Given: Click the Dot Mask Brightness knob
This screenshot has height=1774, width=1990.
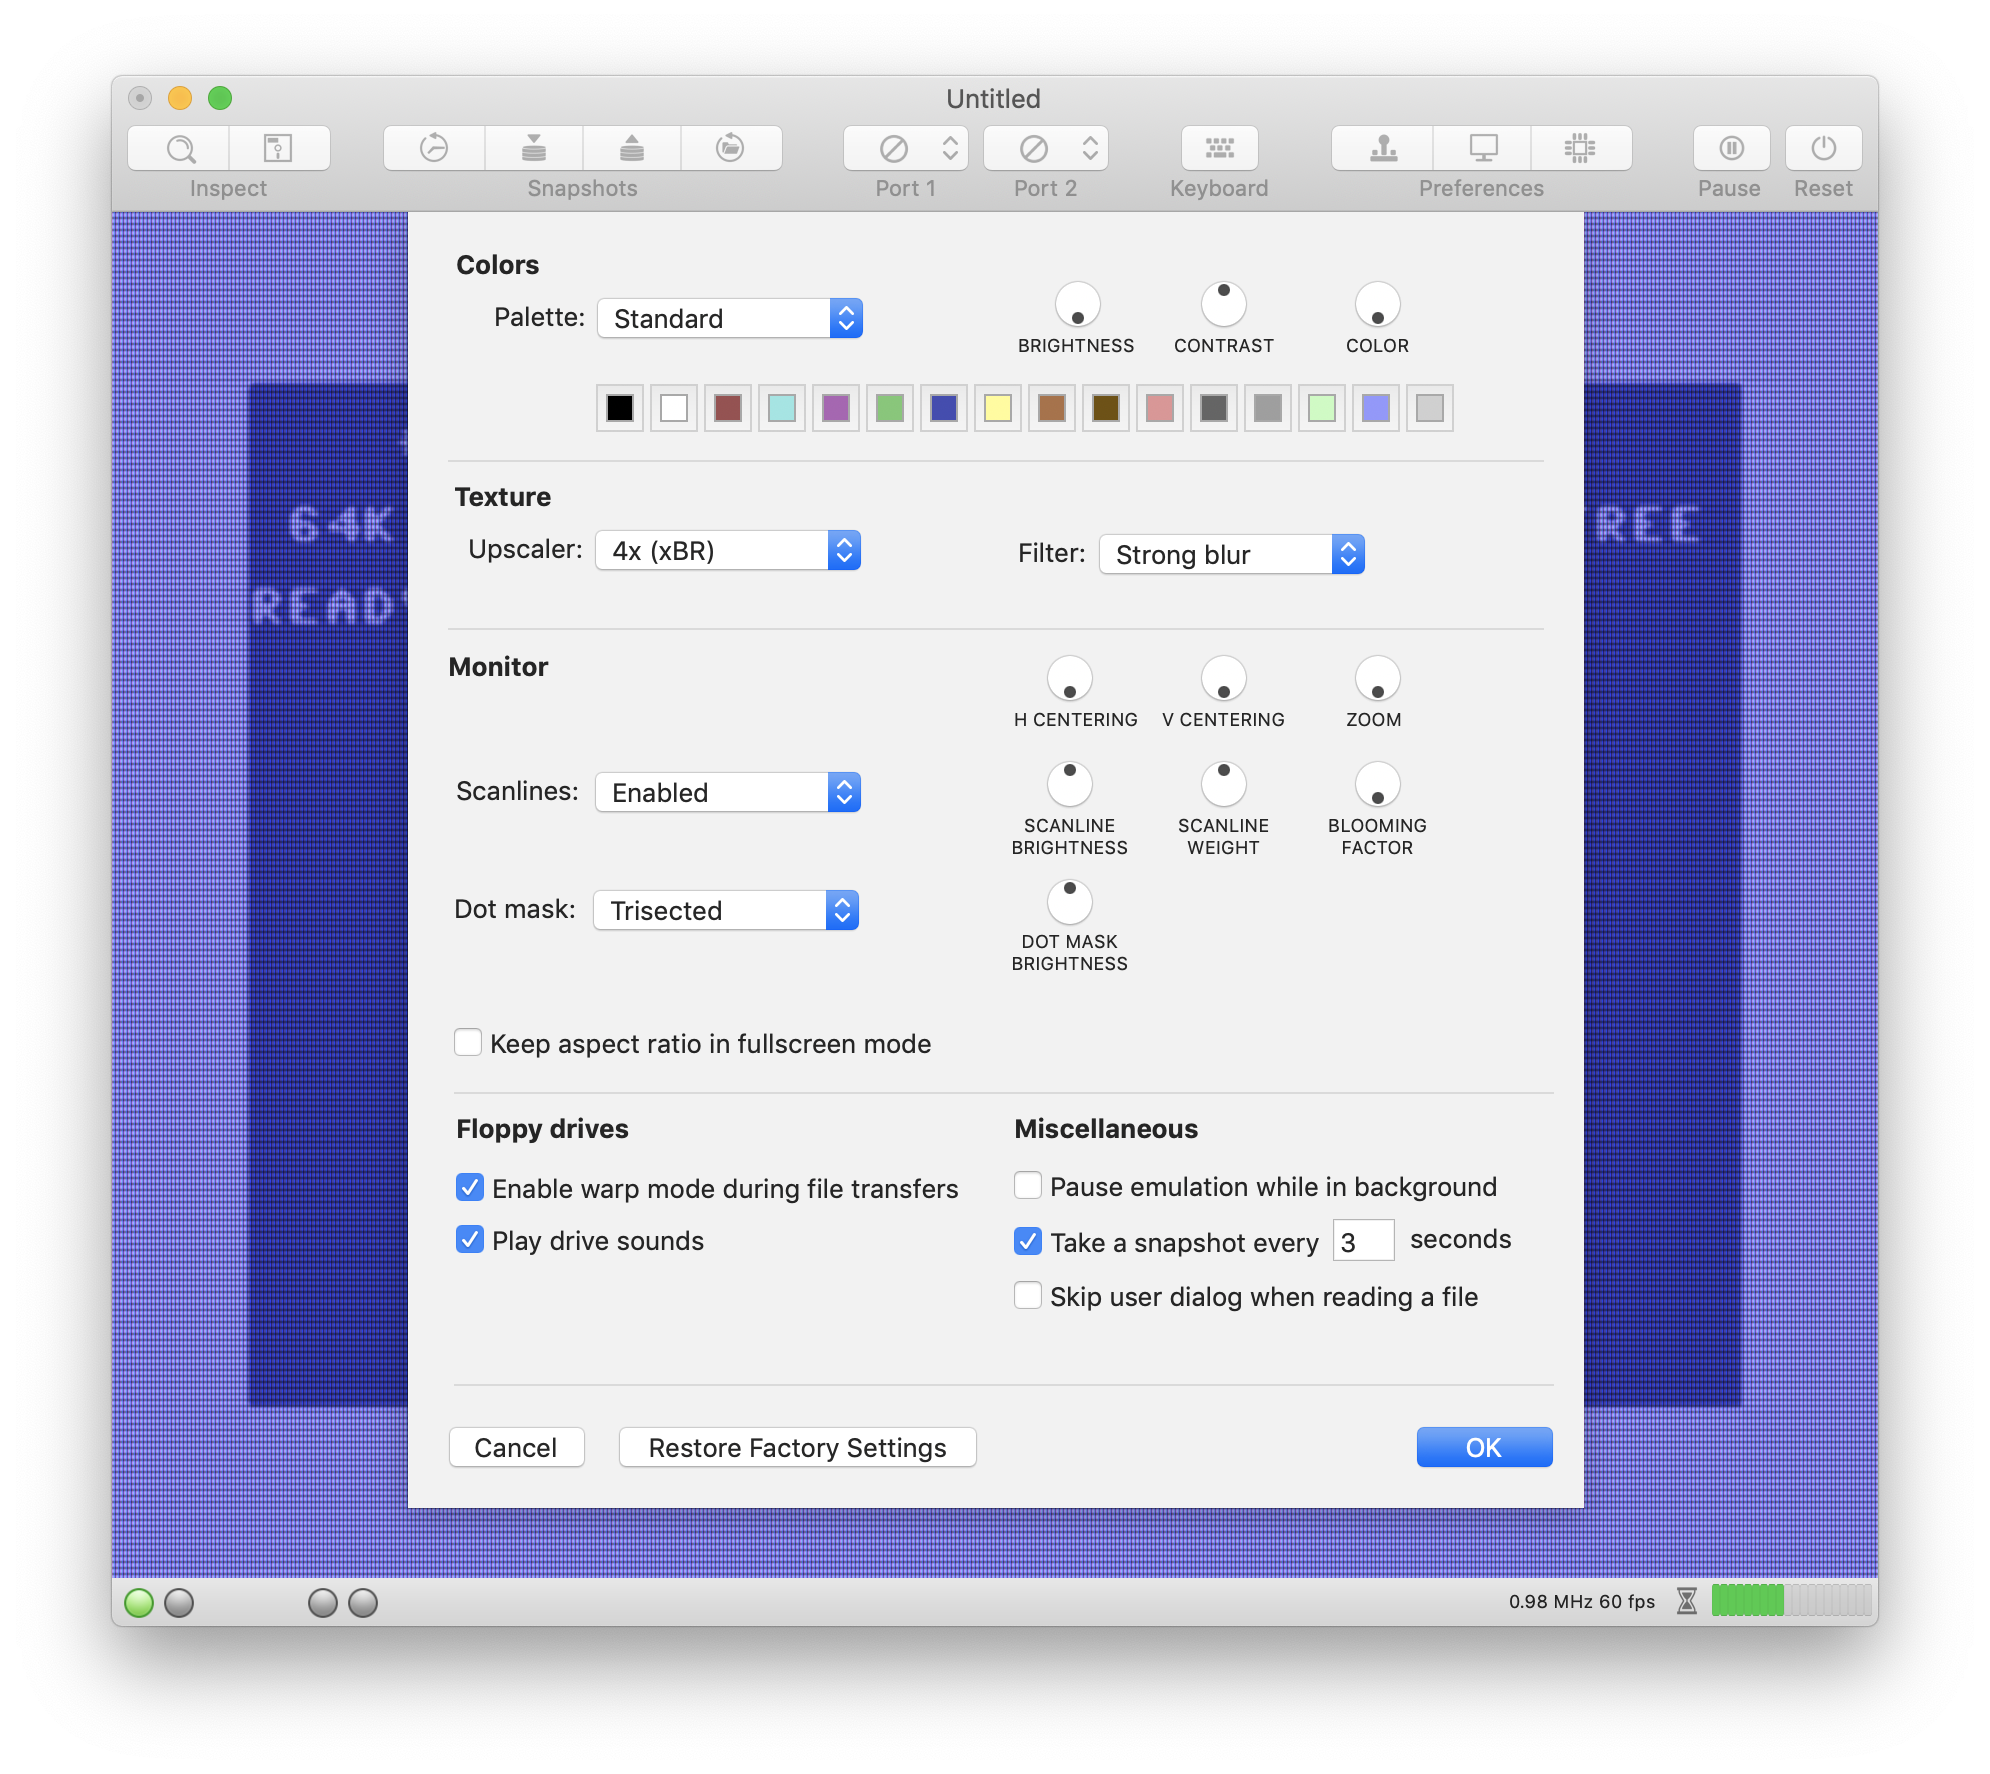Looking at the screenshot, I should [x=1070, y=902].
